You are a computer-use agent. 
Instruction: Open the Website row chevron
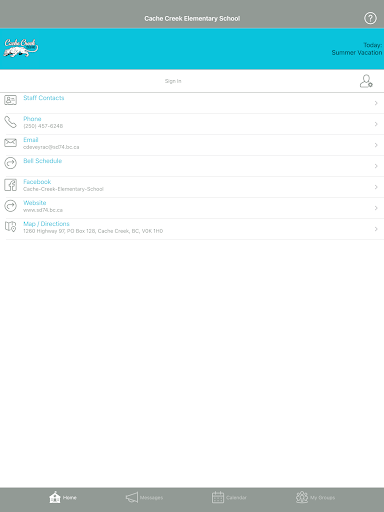[x=376, y=208]
